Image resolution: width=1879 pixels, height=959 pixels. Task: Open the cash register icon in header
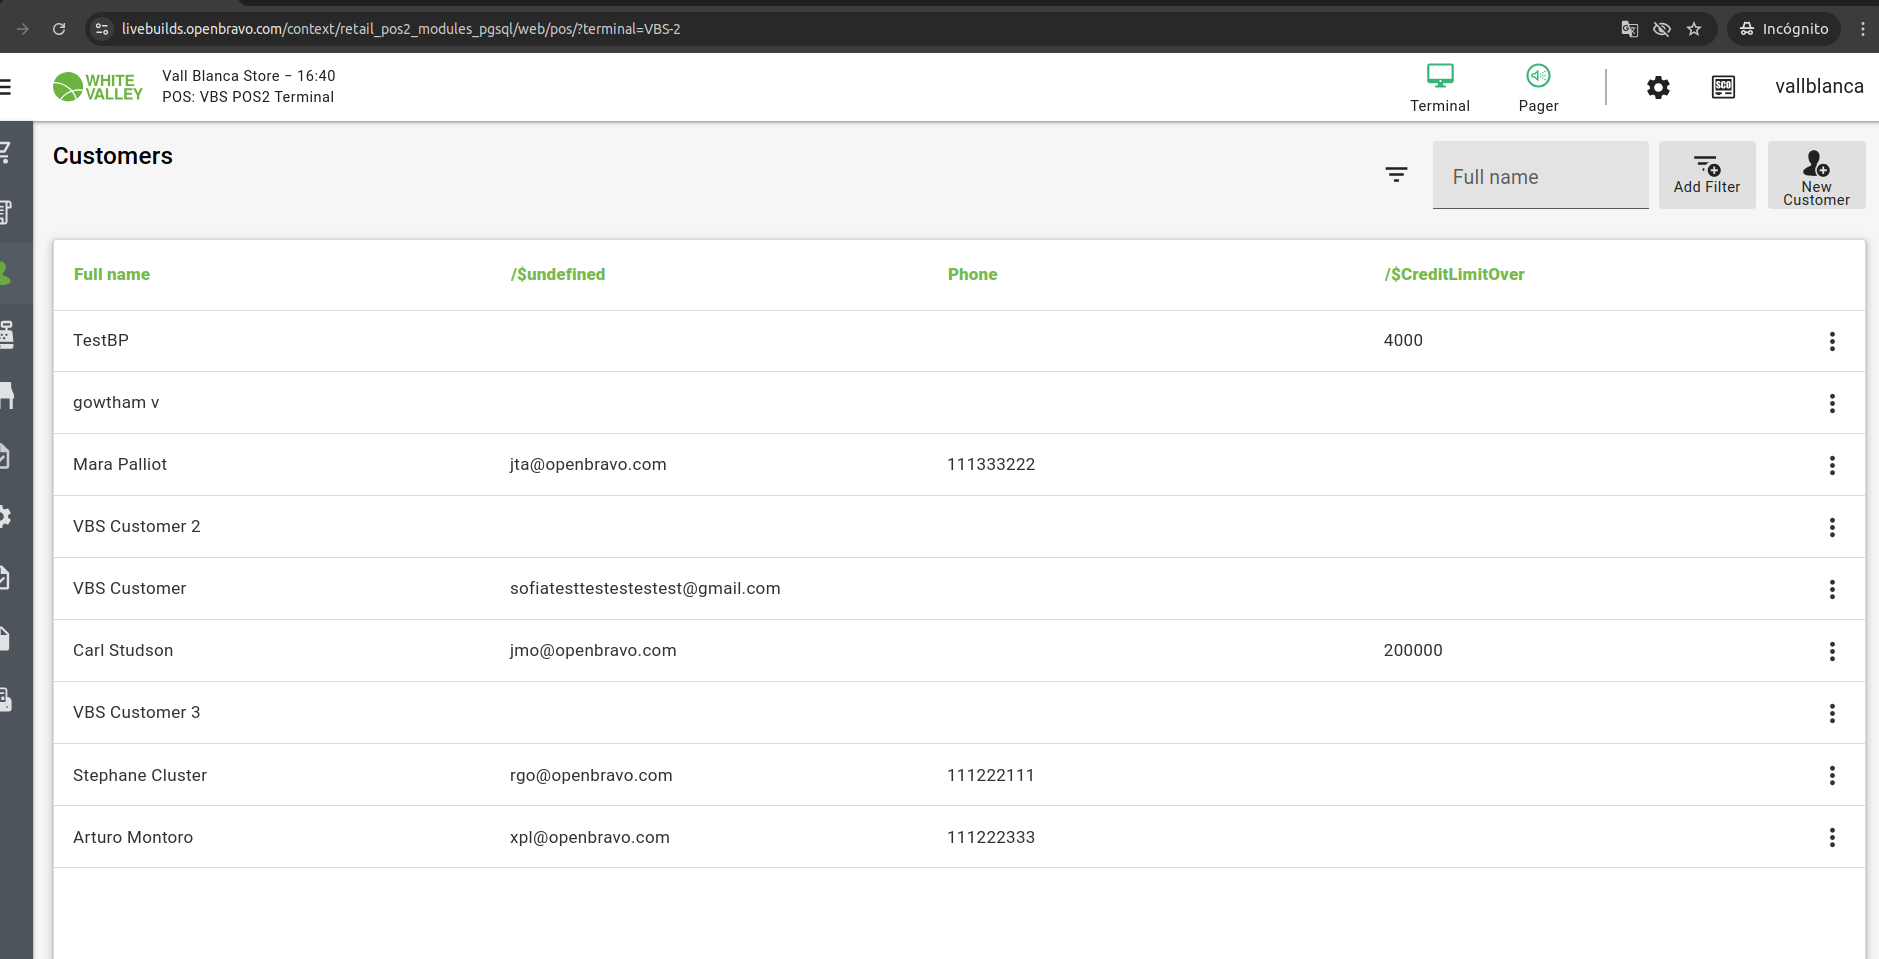coord(1723,88)
